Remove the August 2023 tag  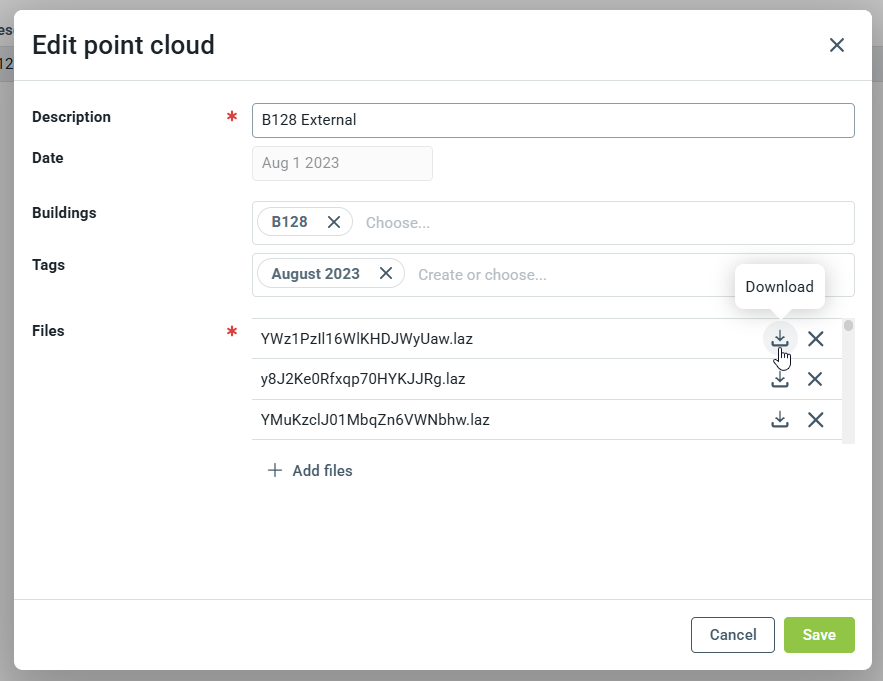click(386, 274)
